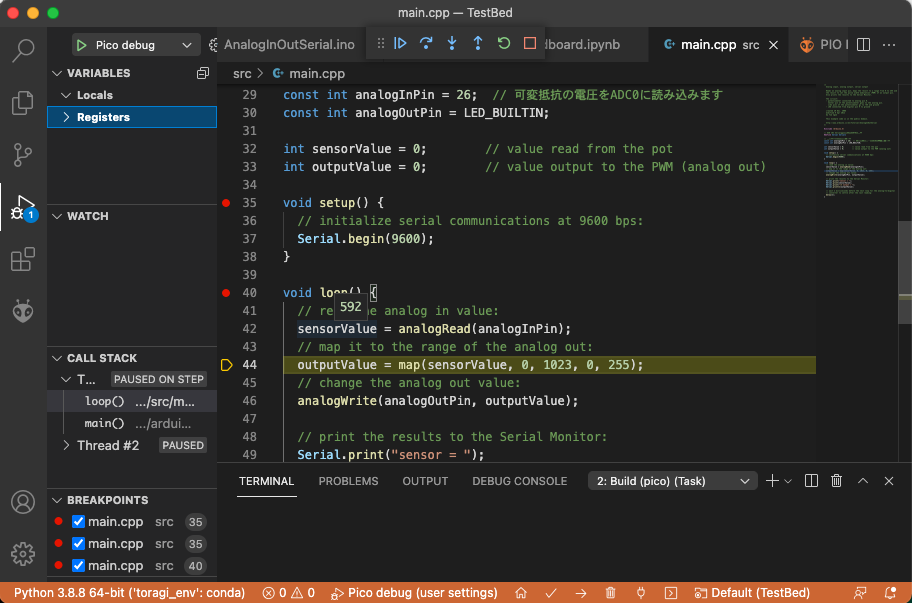Click Continue in the debug toolbar
This screenshot has height=603, width=912.
click(x=400, y=44)
